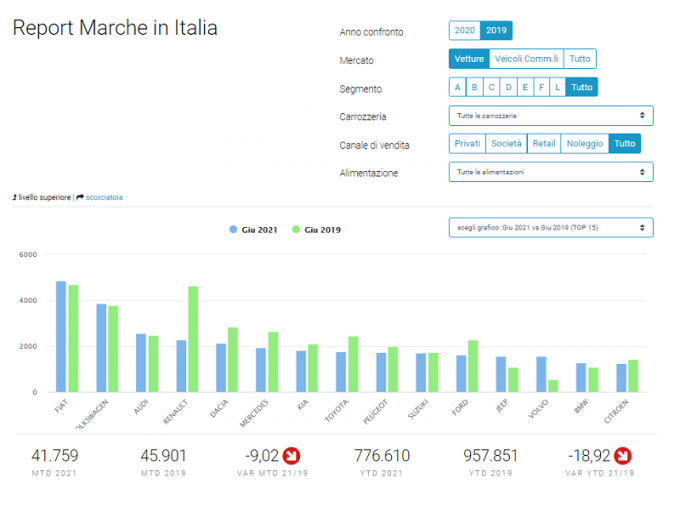Open Tutte le carrozzerie dropdown

(551, 116)
